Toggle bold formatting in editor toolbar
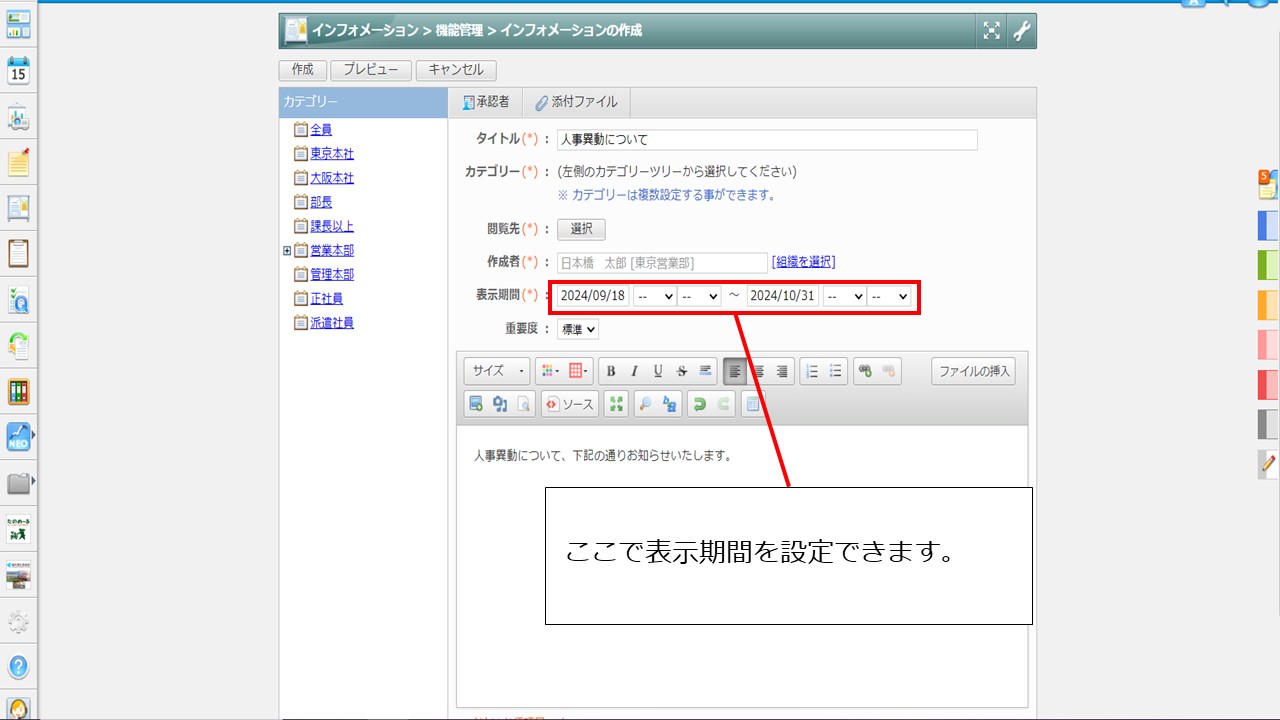1280x720 pixels. (611, 371)
